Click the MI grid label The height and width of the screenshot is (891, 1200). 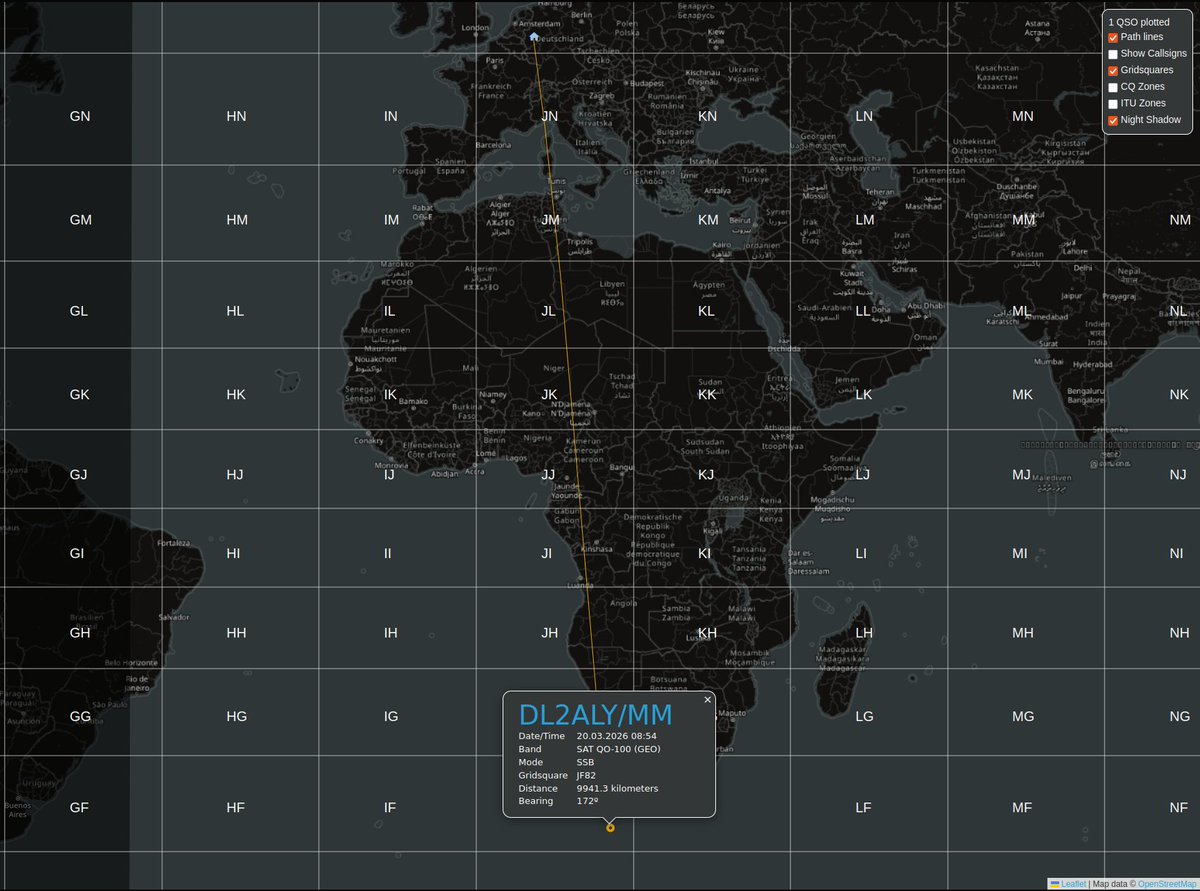click(1019, 553)
